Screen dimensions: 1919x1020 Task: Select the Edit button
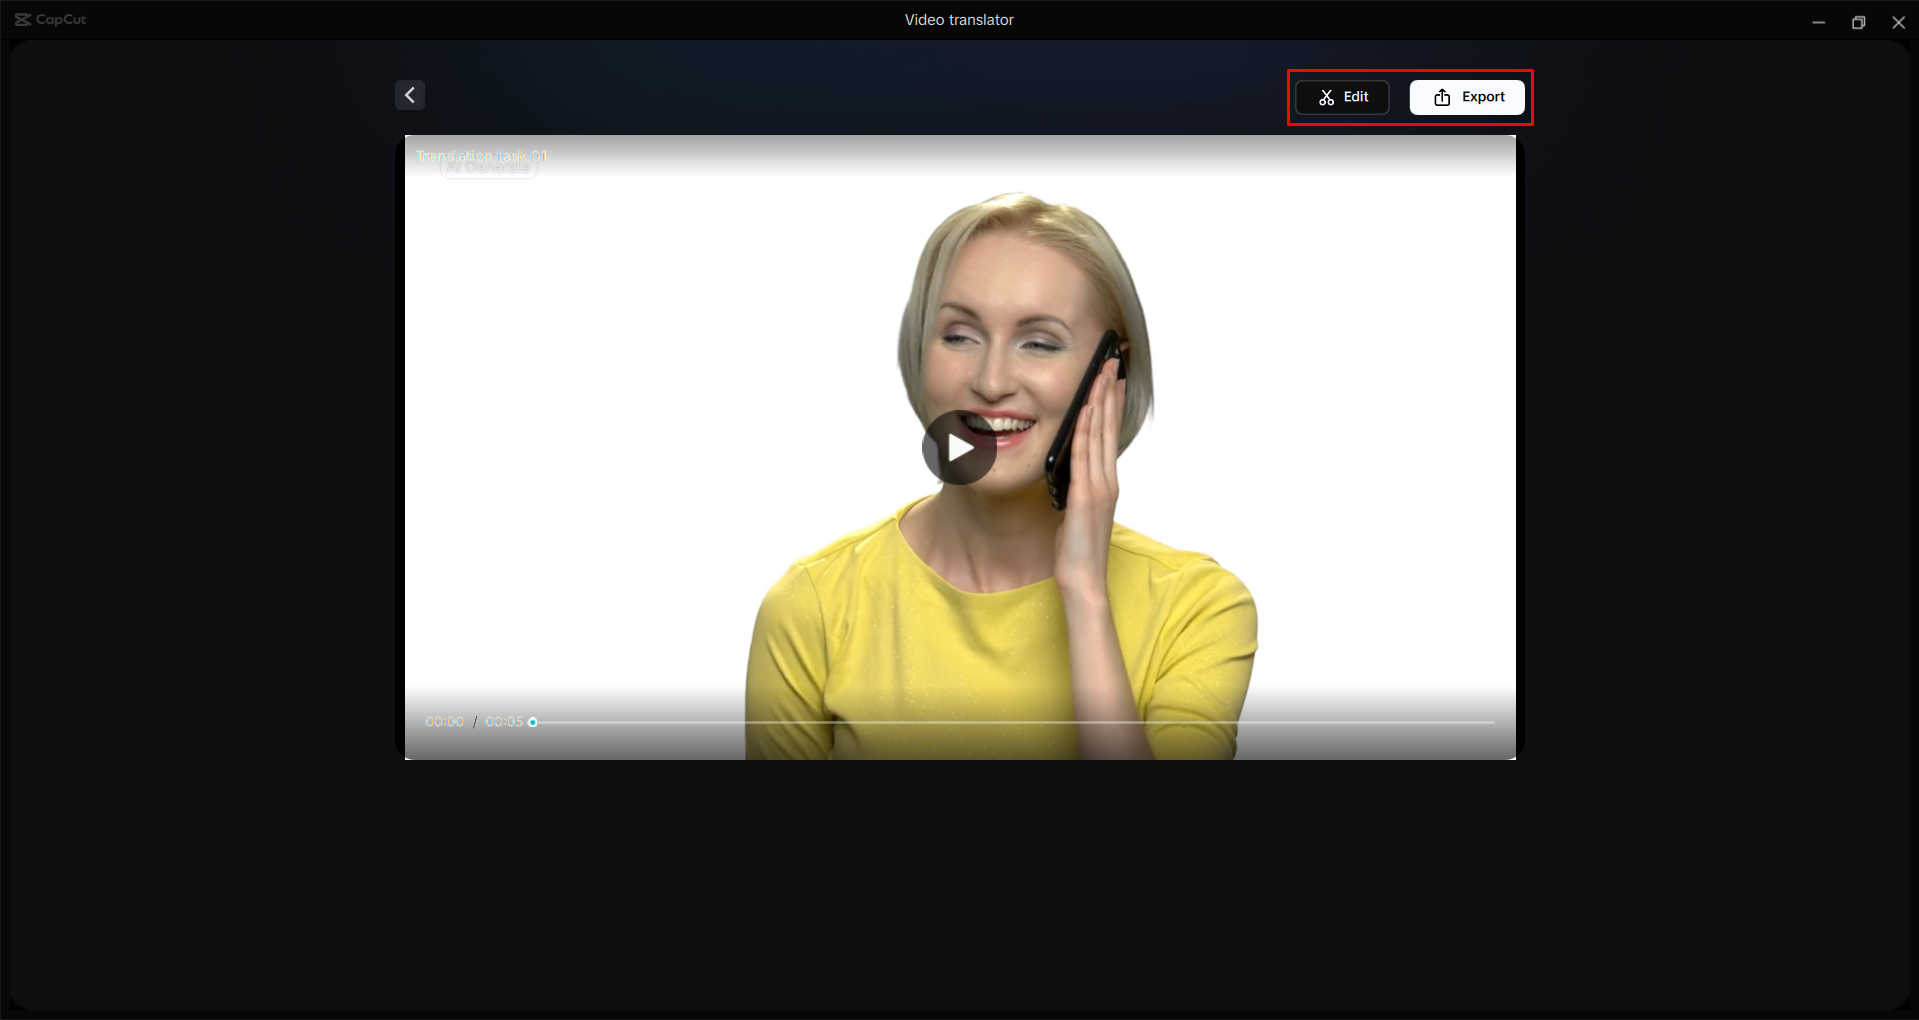point(1341,97)
